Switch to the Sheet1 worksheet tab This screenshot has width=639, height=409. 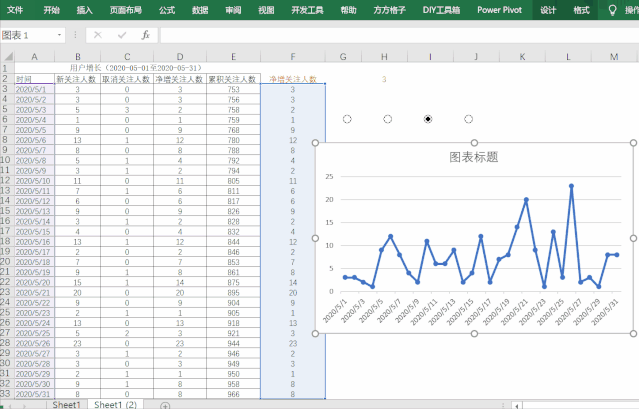(x=66, y=404)
